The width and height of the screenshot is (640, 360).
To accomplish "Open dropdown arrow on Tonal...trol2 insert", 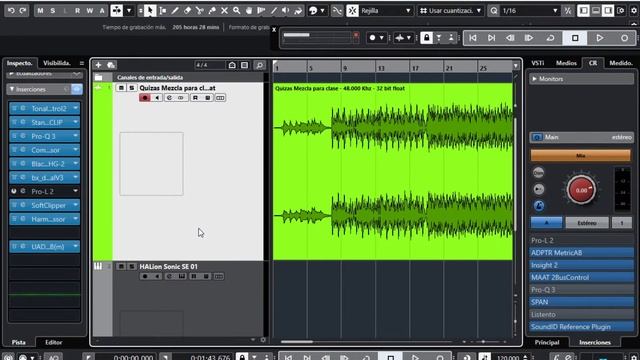I will pyautogui.click(x=76, y=108).
